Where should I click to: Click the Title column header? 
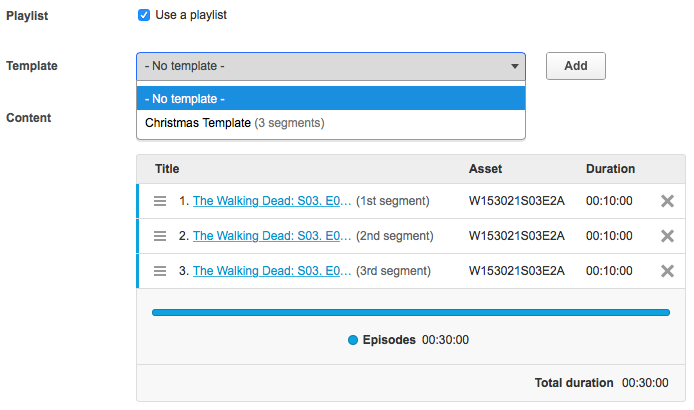coord(167,169)
